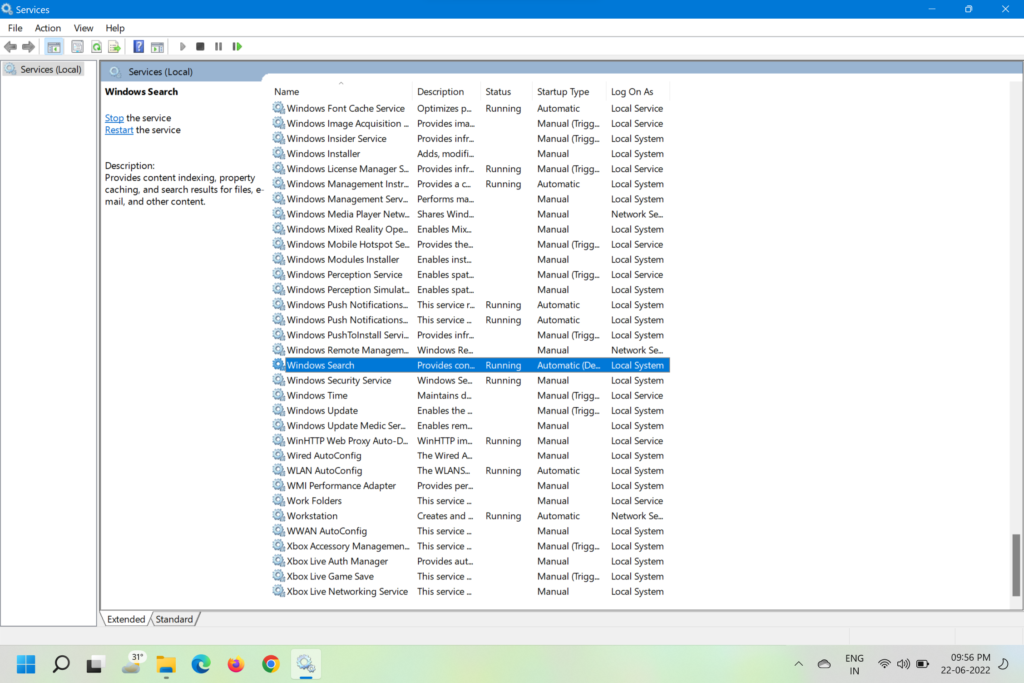Click the Restart the service link
This screenshot has width=1024, height=683.
[119, 130]
